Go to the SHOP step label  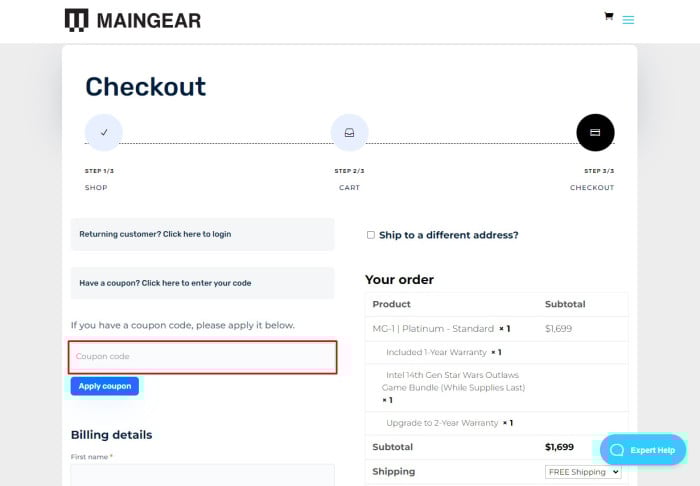pyautogui.click(x=96, y=188)
